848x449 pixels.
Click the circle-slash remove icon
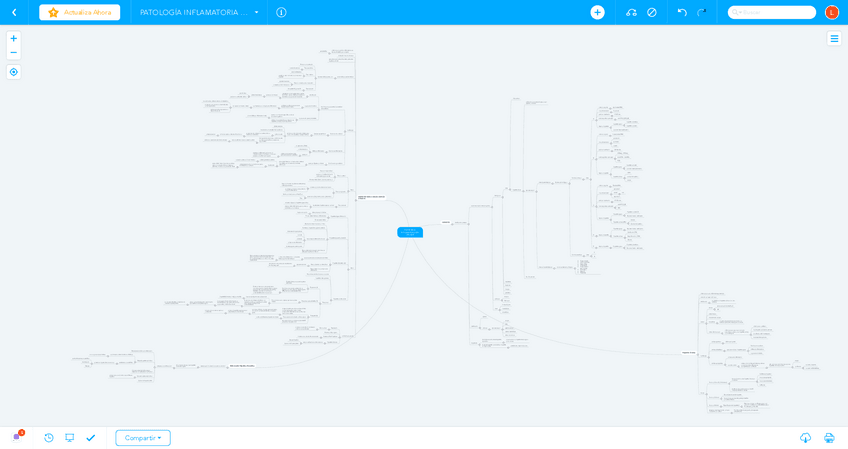pos(652,12)
